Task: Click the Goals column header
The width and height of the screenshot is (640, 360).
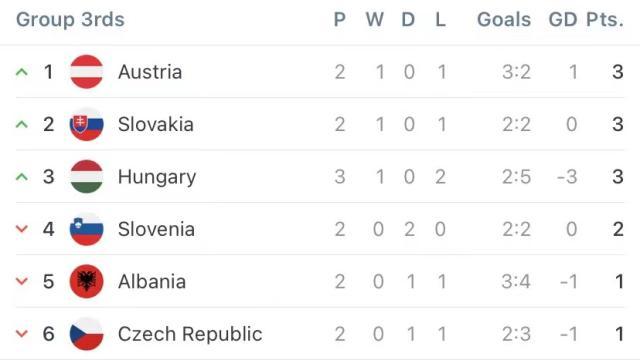Action: point(504,20)
